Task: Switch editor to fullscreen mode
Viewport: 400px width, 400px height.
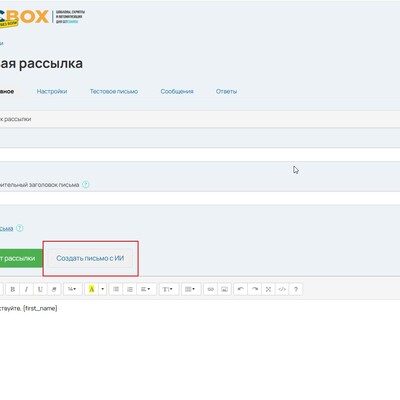Action: tap(268, 289)
